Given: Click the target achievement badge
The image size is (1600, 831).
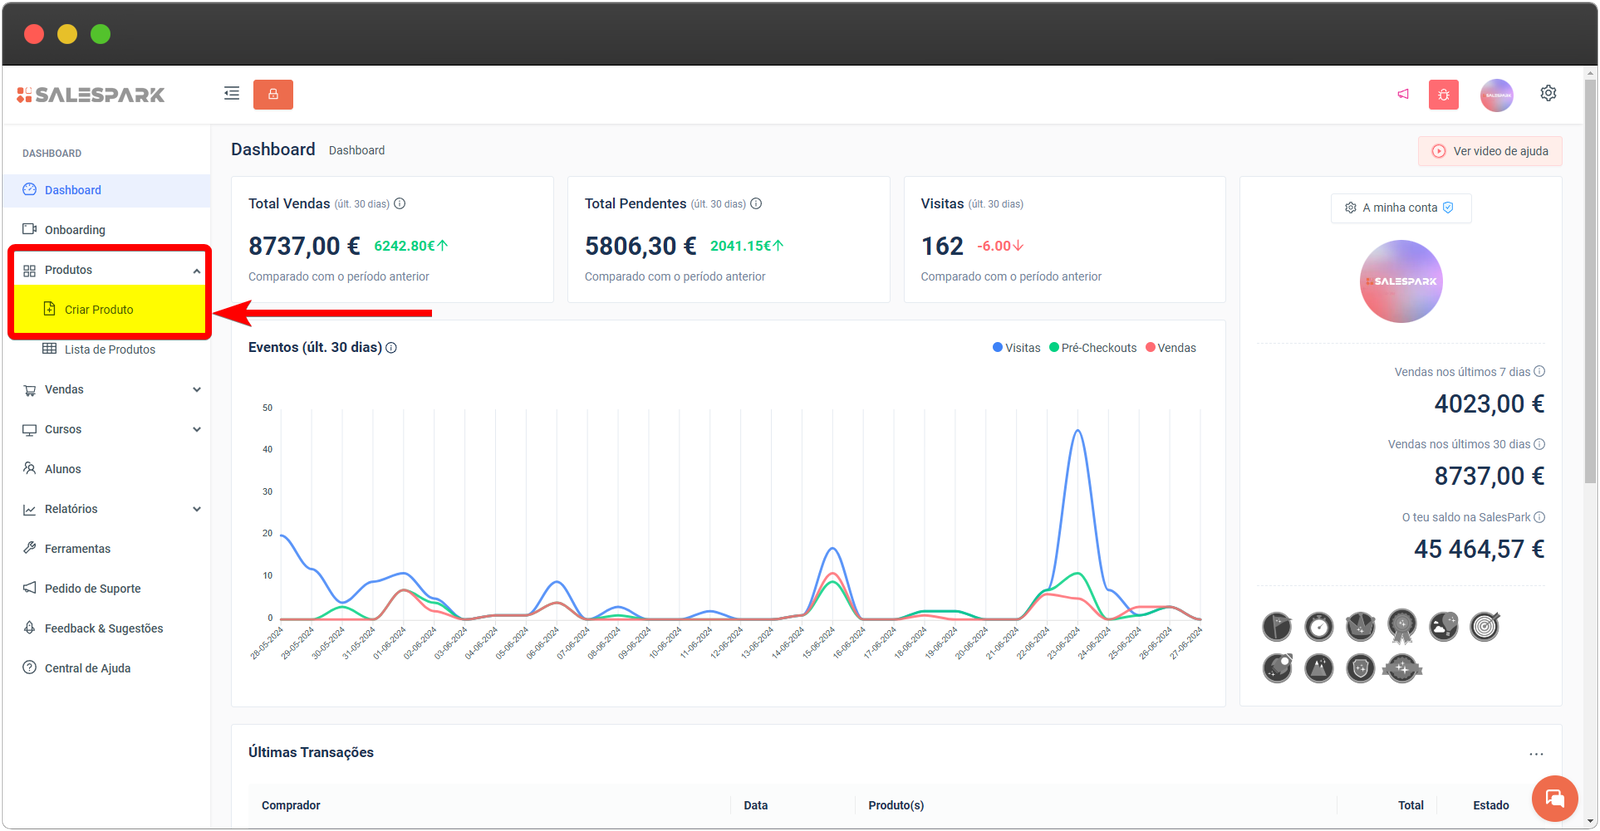Looking at the screenshot, I should (1485, 626).
